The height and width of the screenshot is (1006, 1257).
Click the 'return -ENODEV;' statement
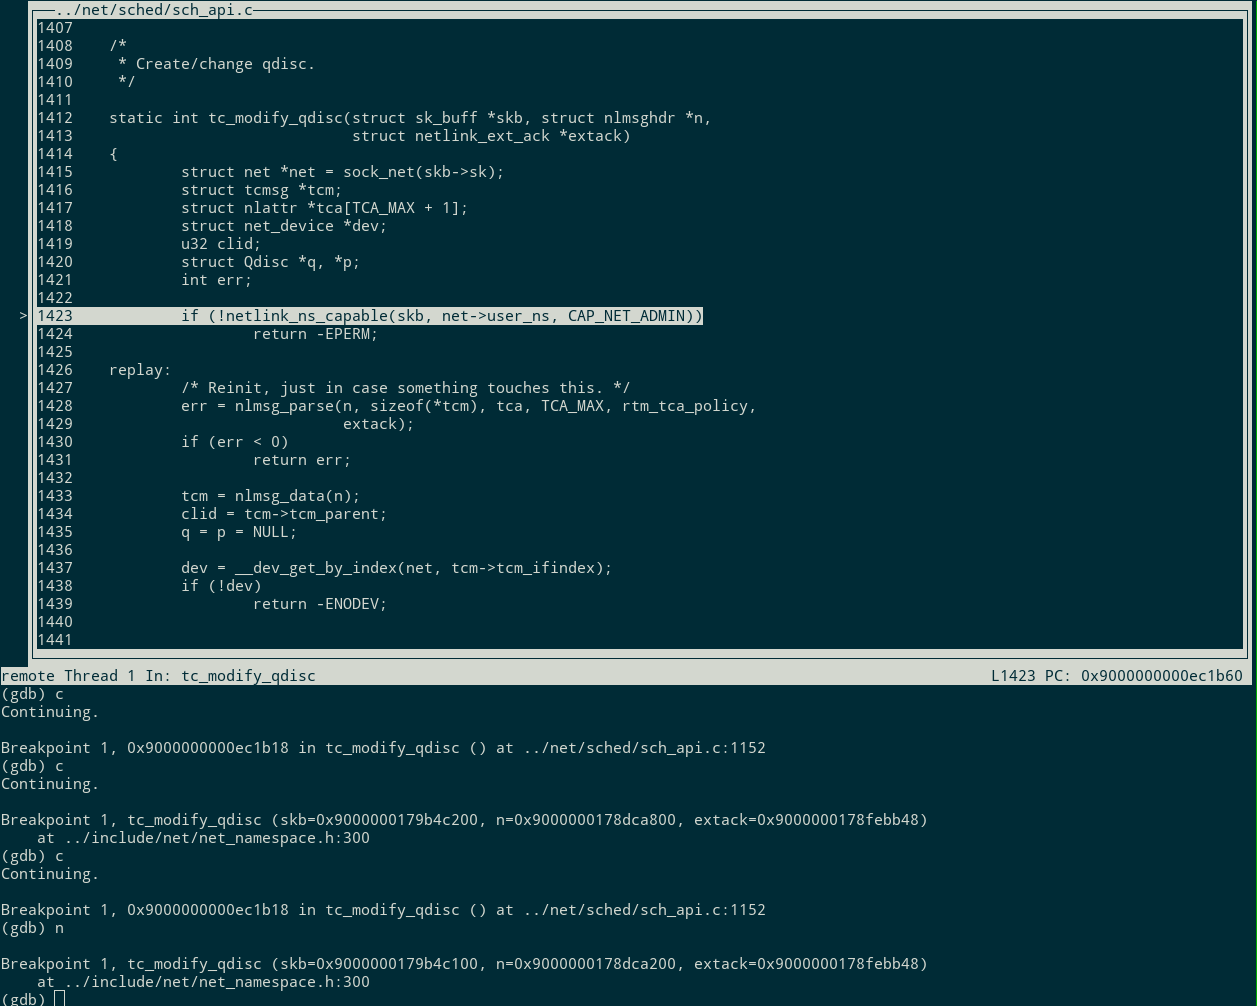319,604
